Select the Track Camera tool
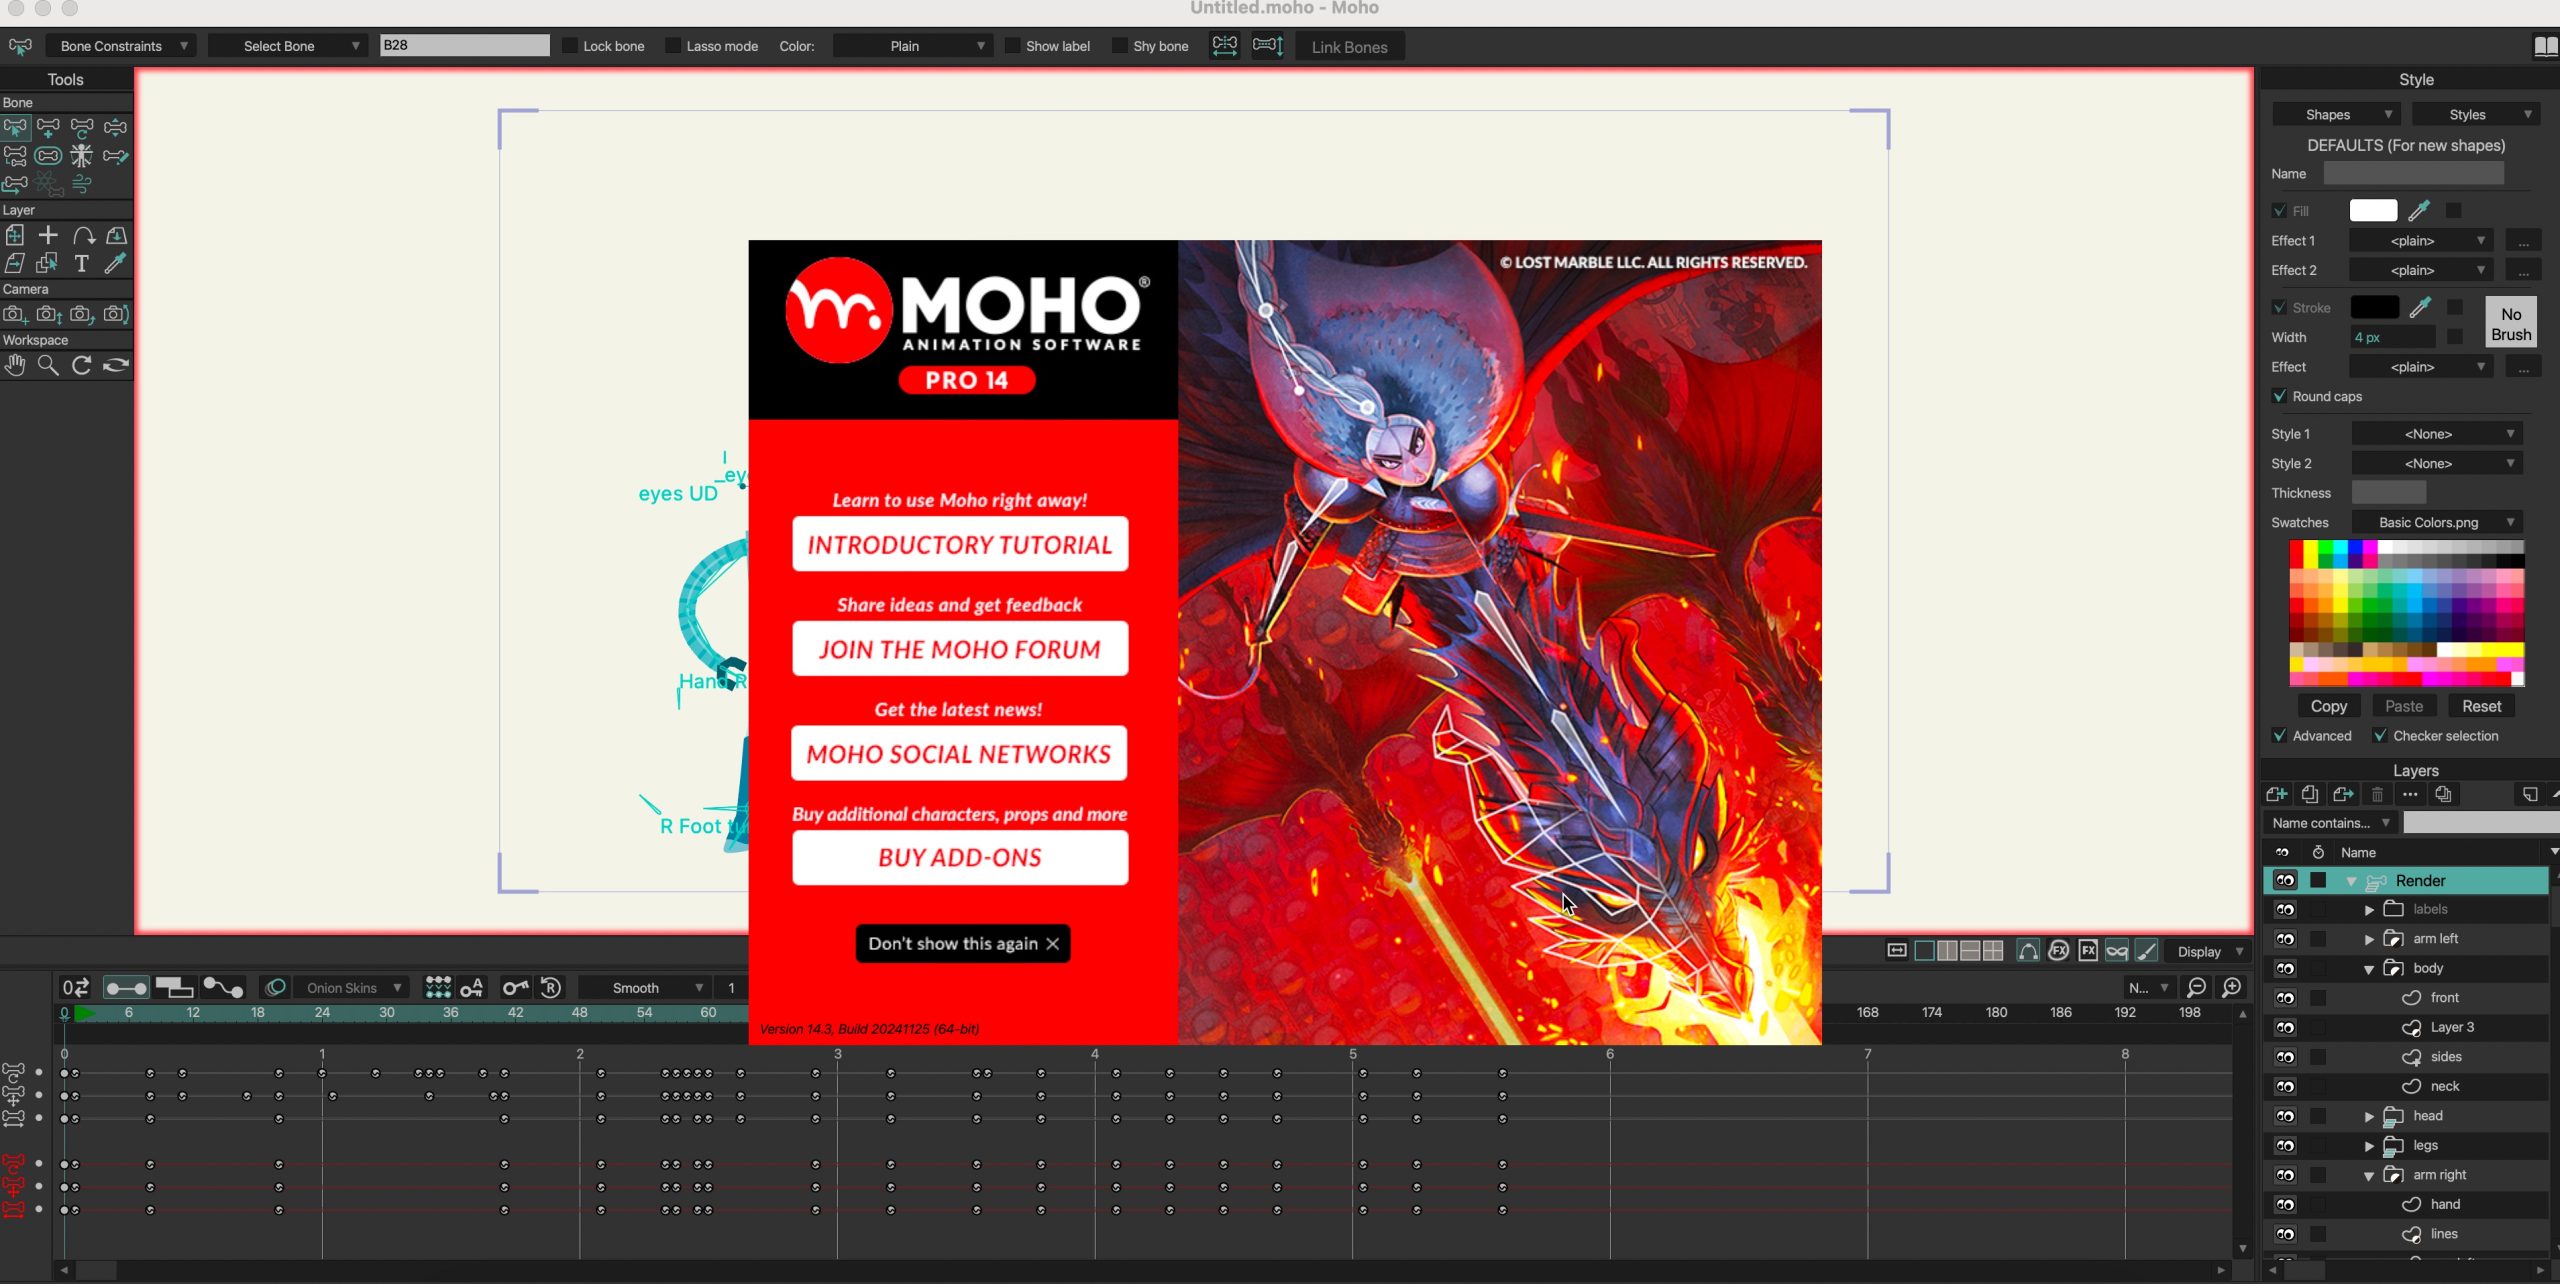 15,314
